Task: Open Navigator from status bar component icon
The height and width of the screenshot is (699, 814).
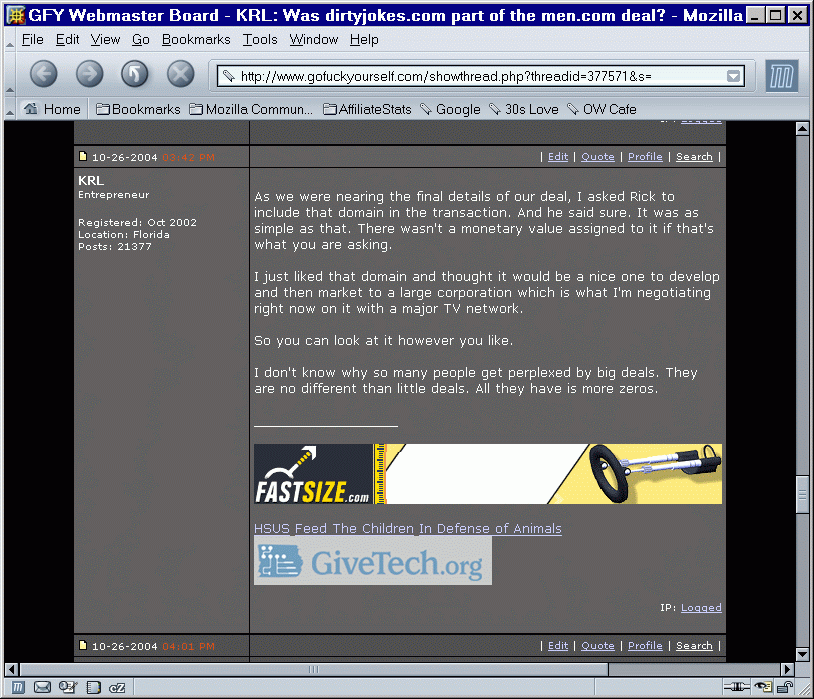Action: 18,688
